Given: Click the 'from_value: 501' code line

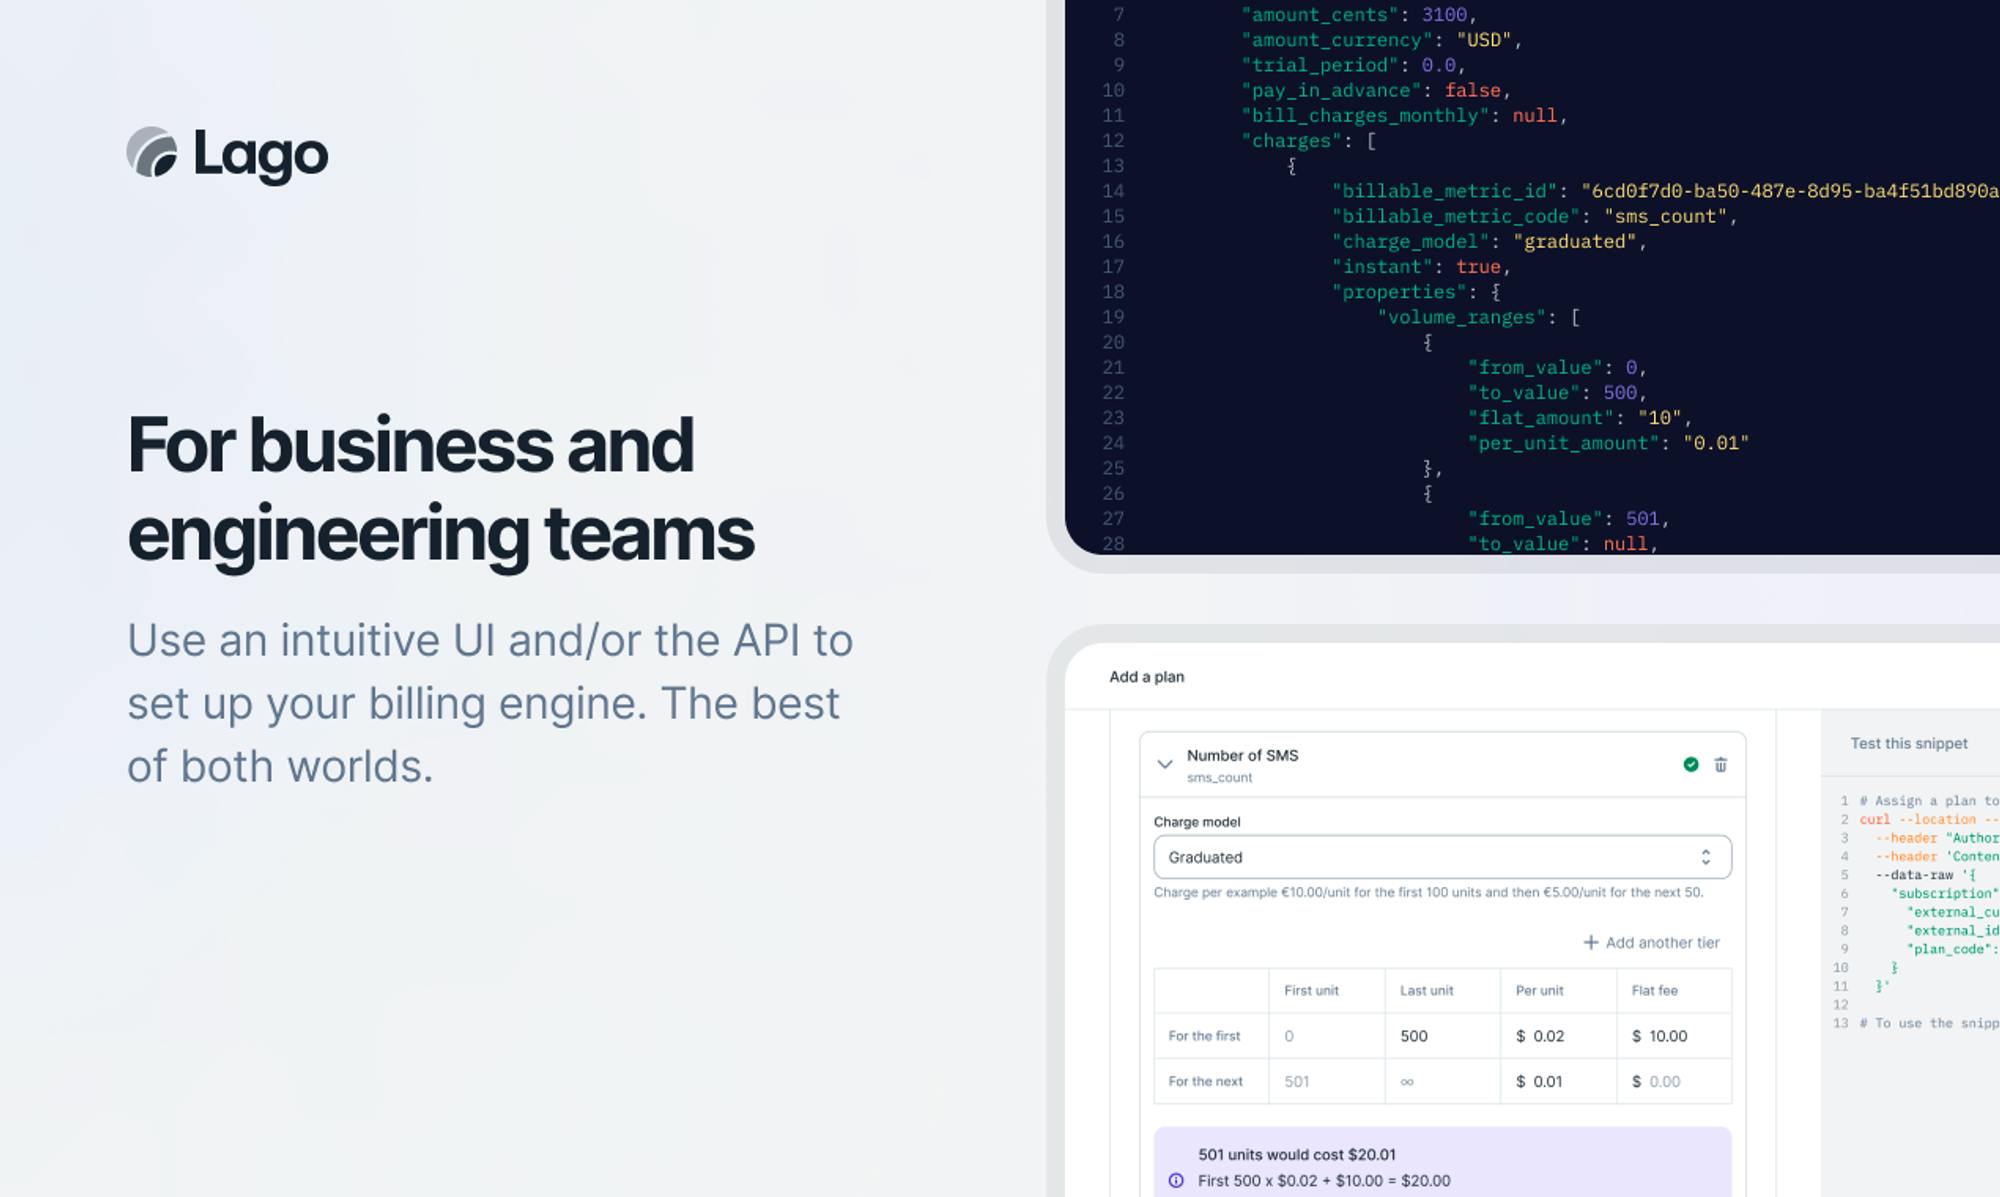Looking at the screenshot, I should click(x=1568, y=519).
